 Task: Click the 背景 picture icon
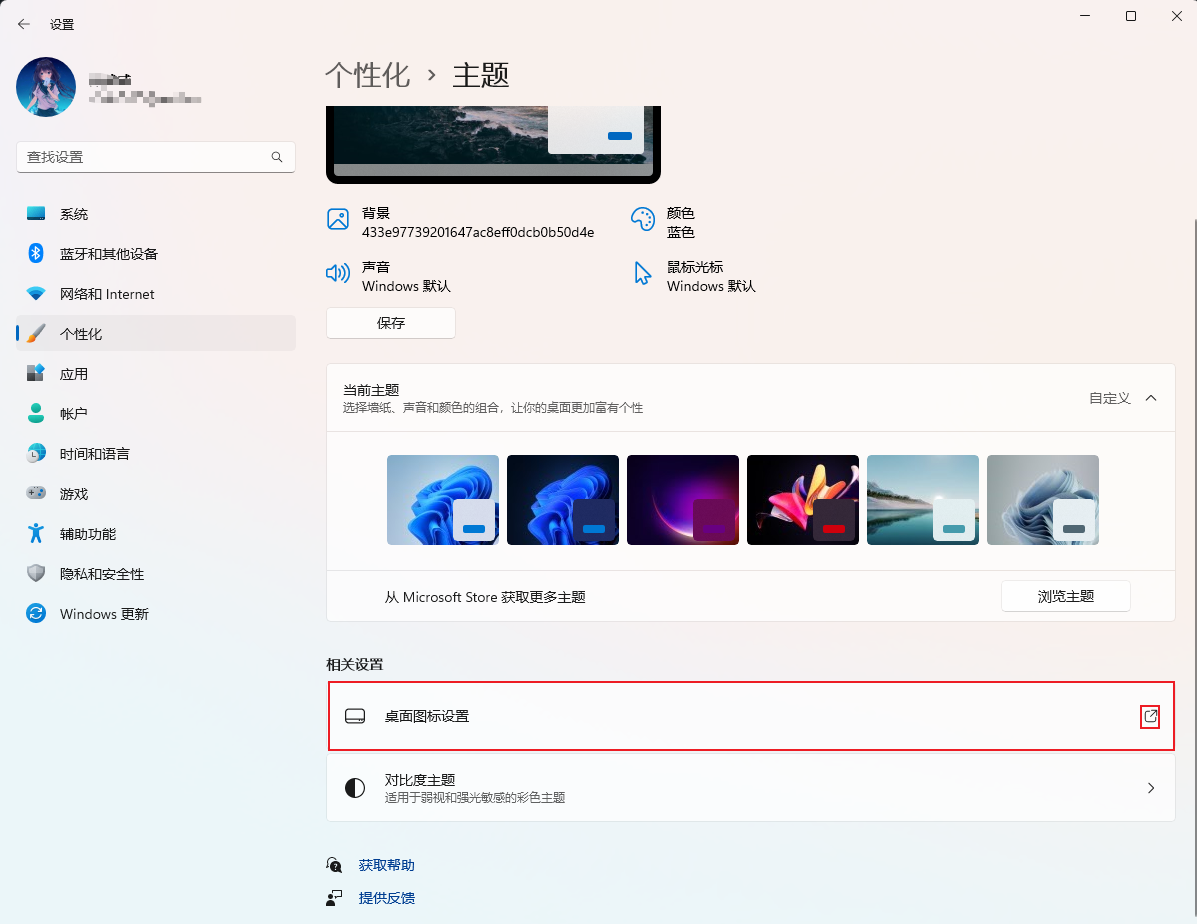tap(338, 219)
